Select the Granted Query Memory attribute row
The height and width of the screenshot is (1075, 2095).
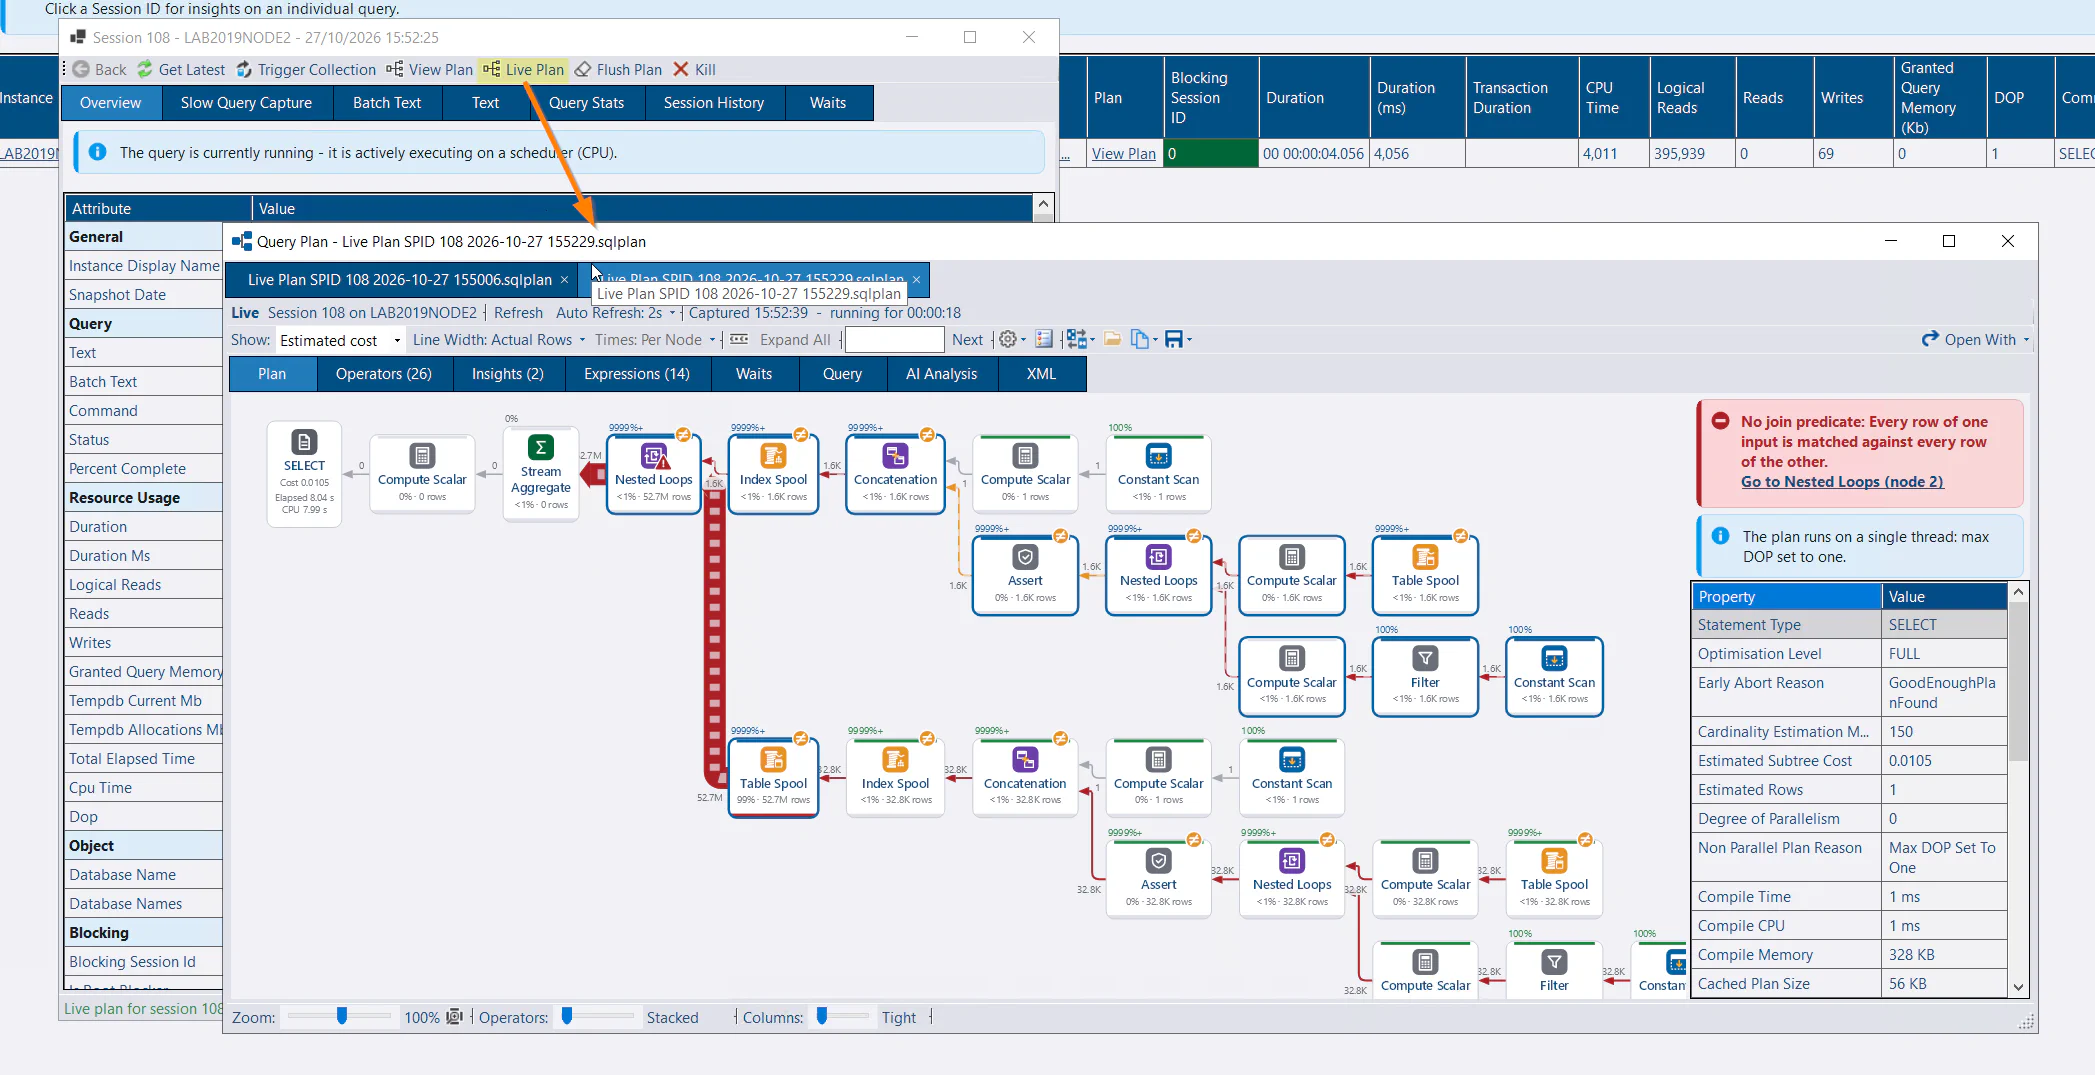coord(145,672)
